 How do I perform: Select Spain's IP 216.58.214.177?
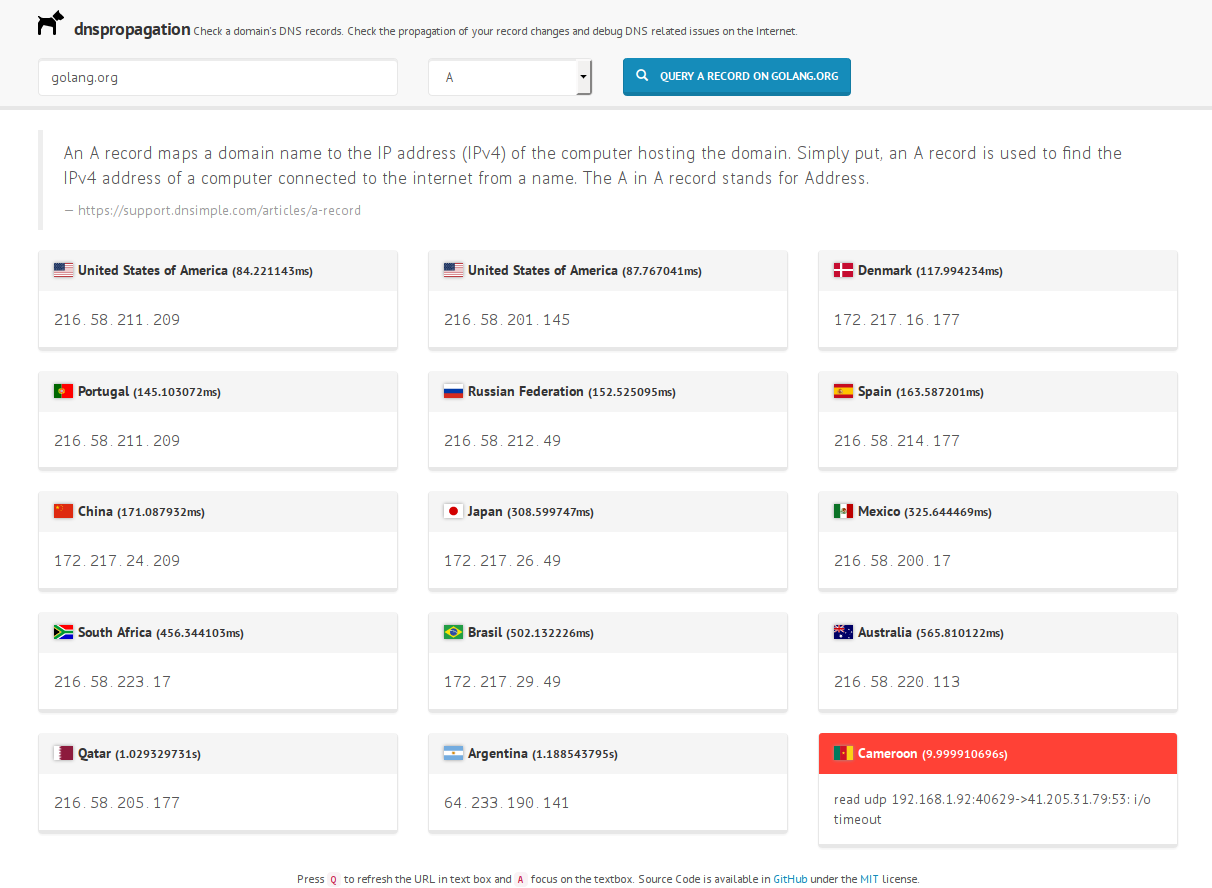pyautogui.click(x=897, y=441)
